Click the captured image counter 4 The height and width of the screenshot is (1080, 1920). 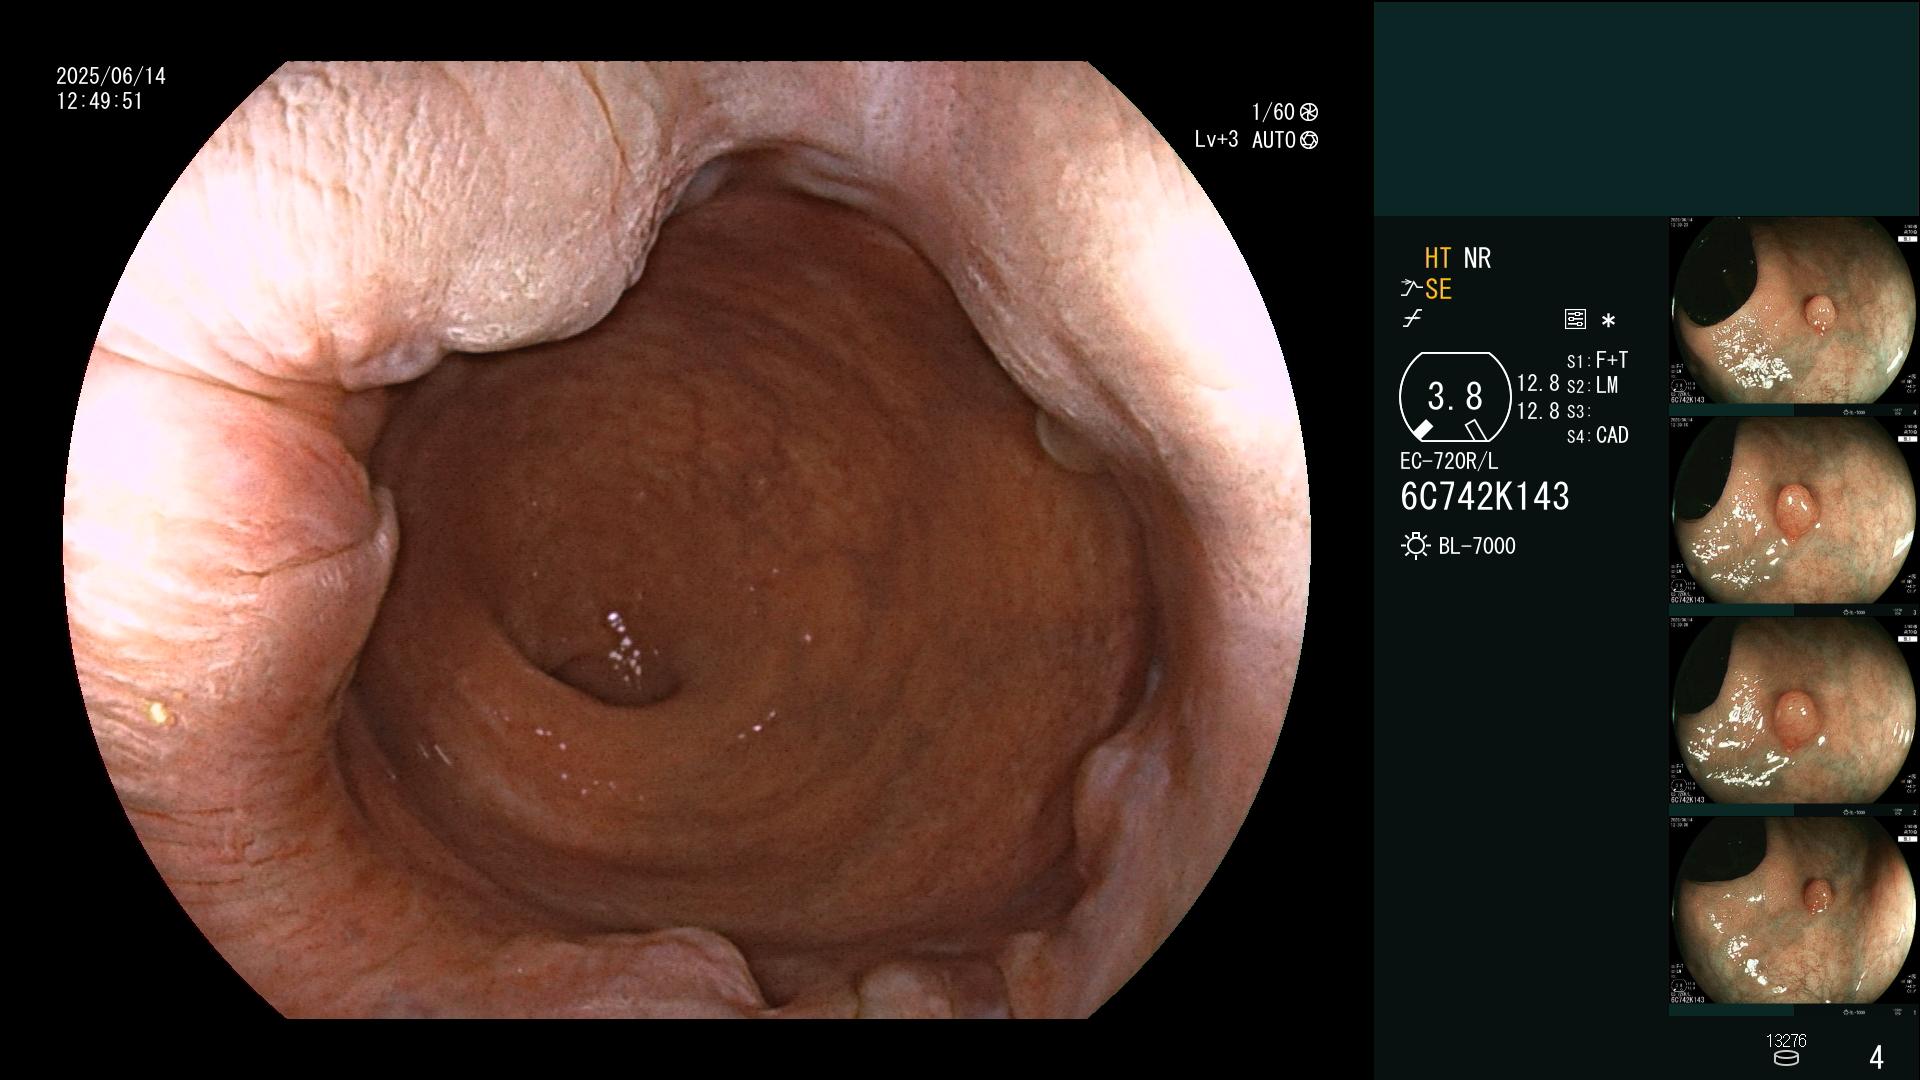1876,1057
